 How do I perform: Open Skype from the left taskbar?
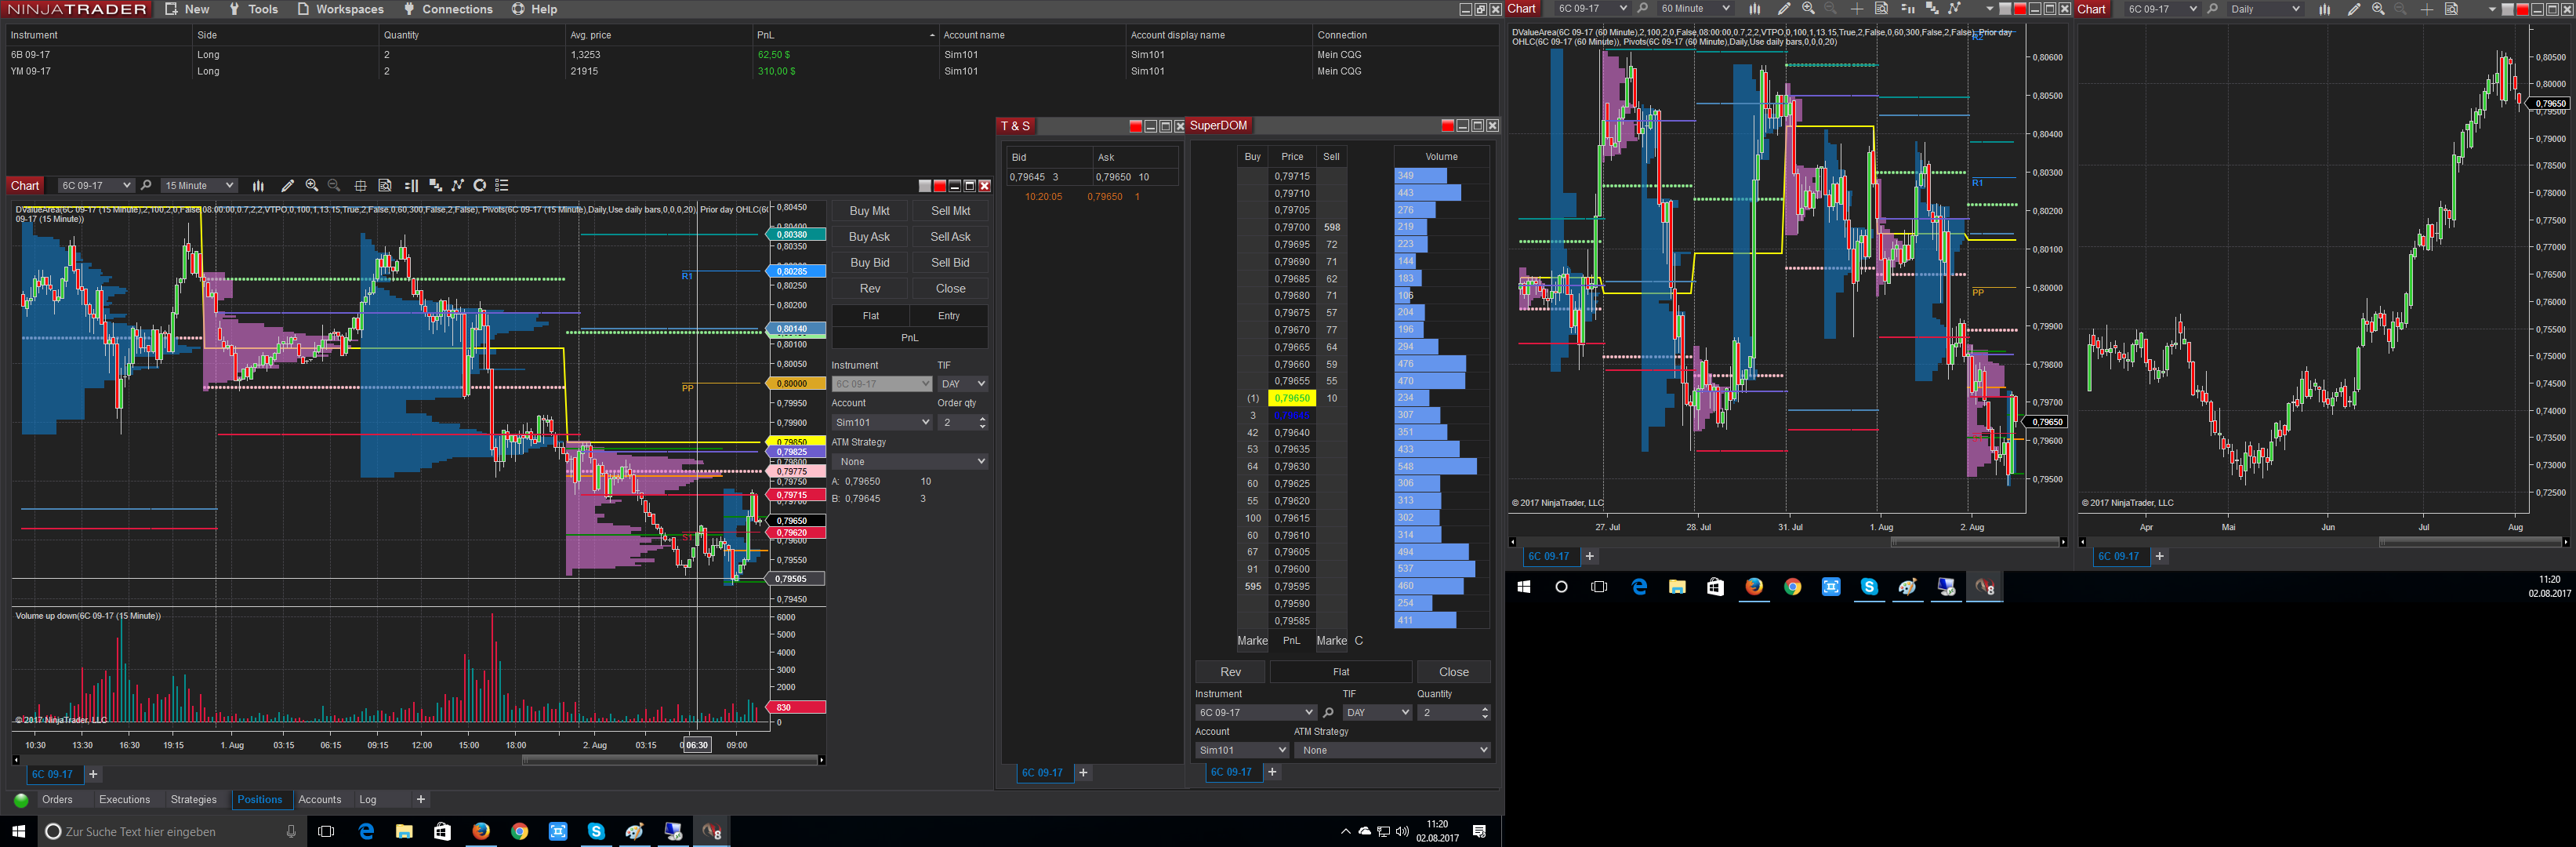click(596, 831)
